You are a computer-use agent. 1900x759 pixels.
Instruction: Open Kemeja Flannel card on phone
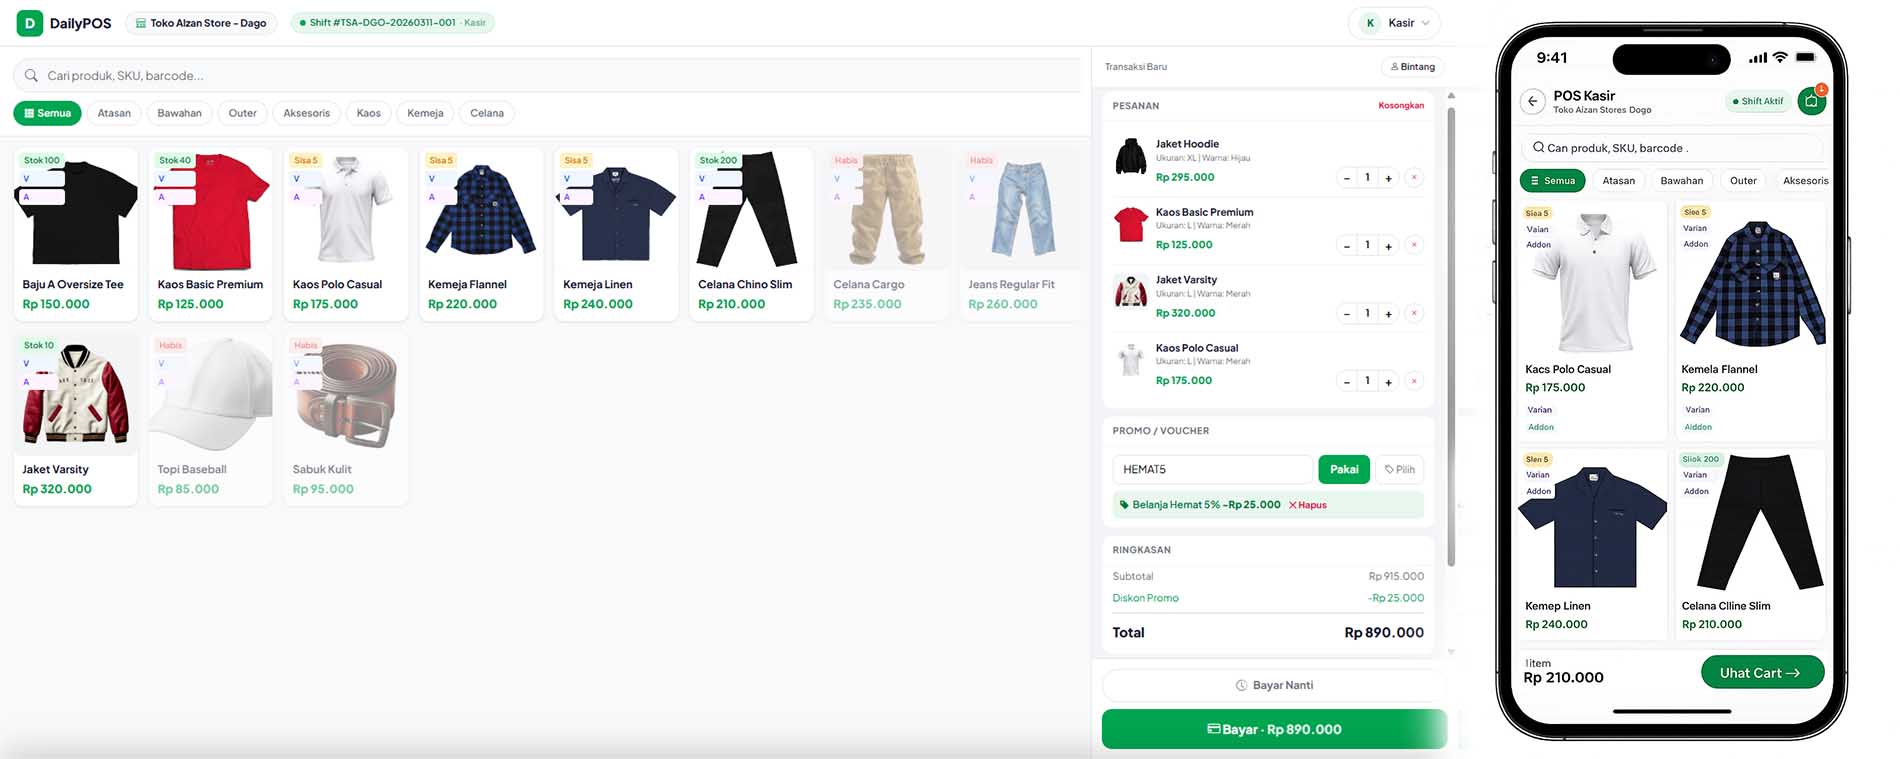[1751, 321]
